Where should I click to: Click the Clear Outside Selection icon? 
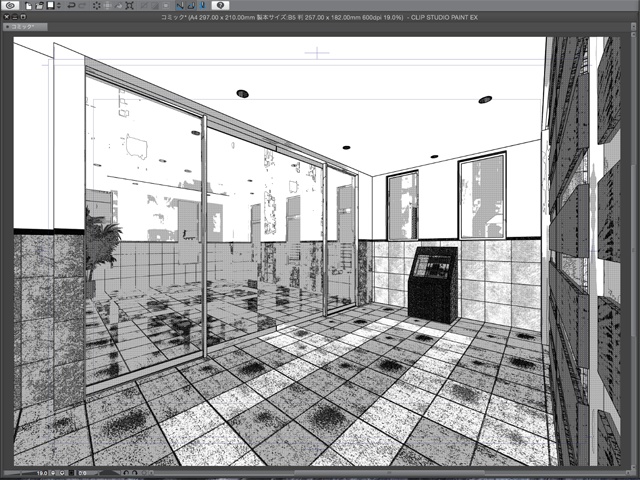pyautogui.click(x=108, y=6)
